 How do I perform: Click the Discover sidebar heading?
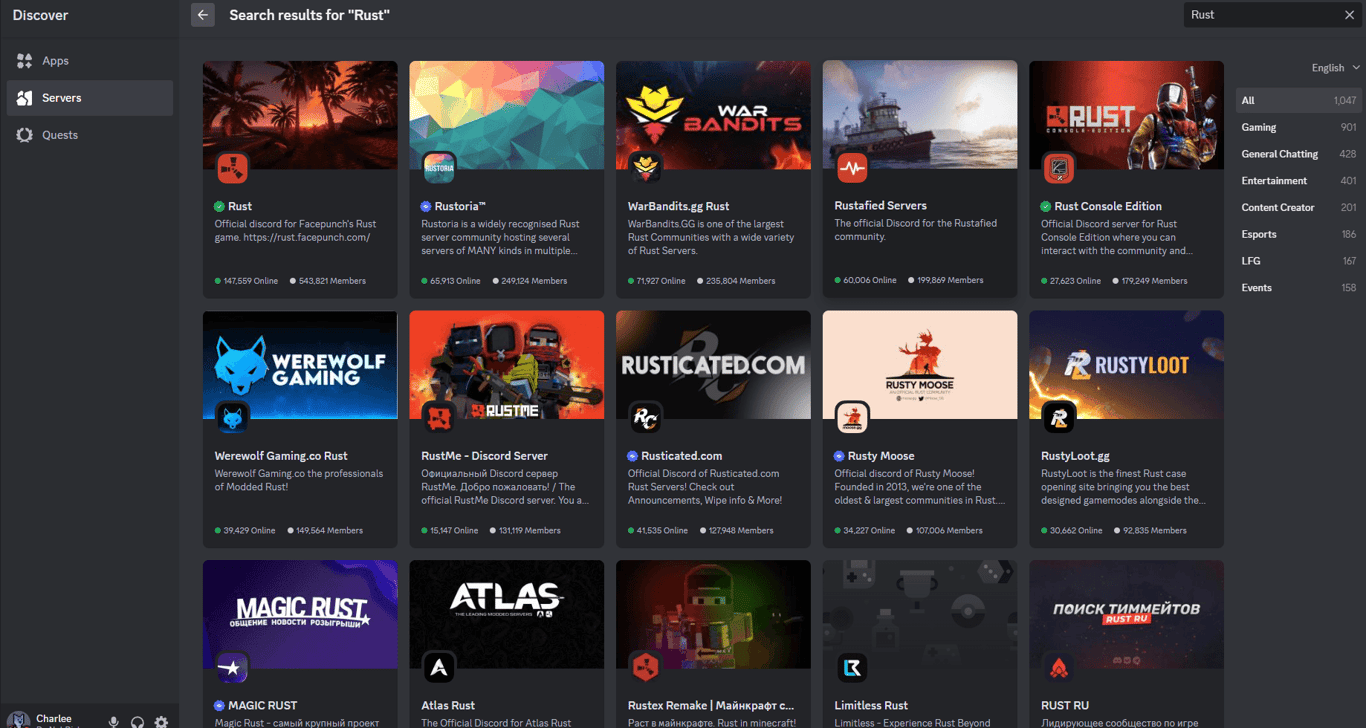tap(40, 15)
